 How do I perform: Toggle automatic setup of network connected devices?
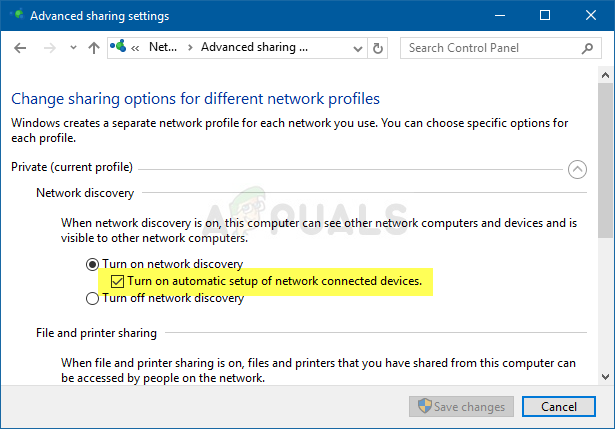[x=118, y=281]
